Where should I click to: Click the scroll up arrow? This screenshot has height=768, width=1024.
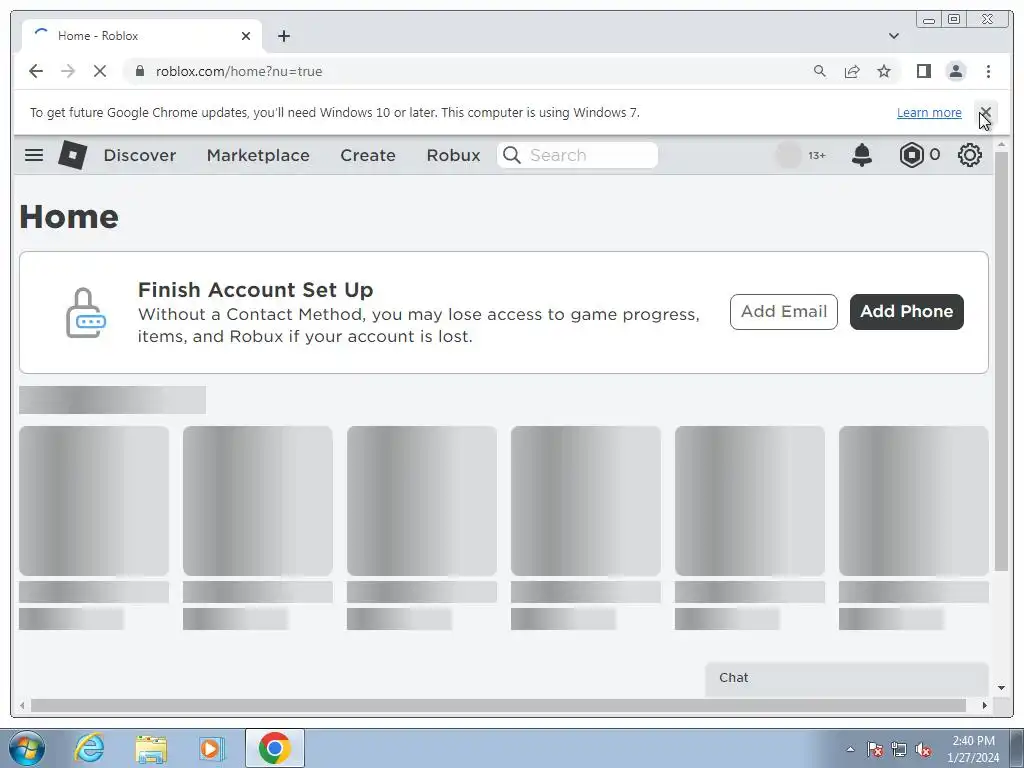(x=1001, y=144)
